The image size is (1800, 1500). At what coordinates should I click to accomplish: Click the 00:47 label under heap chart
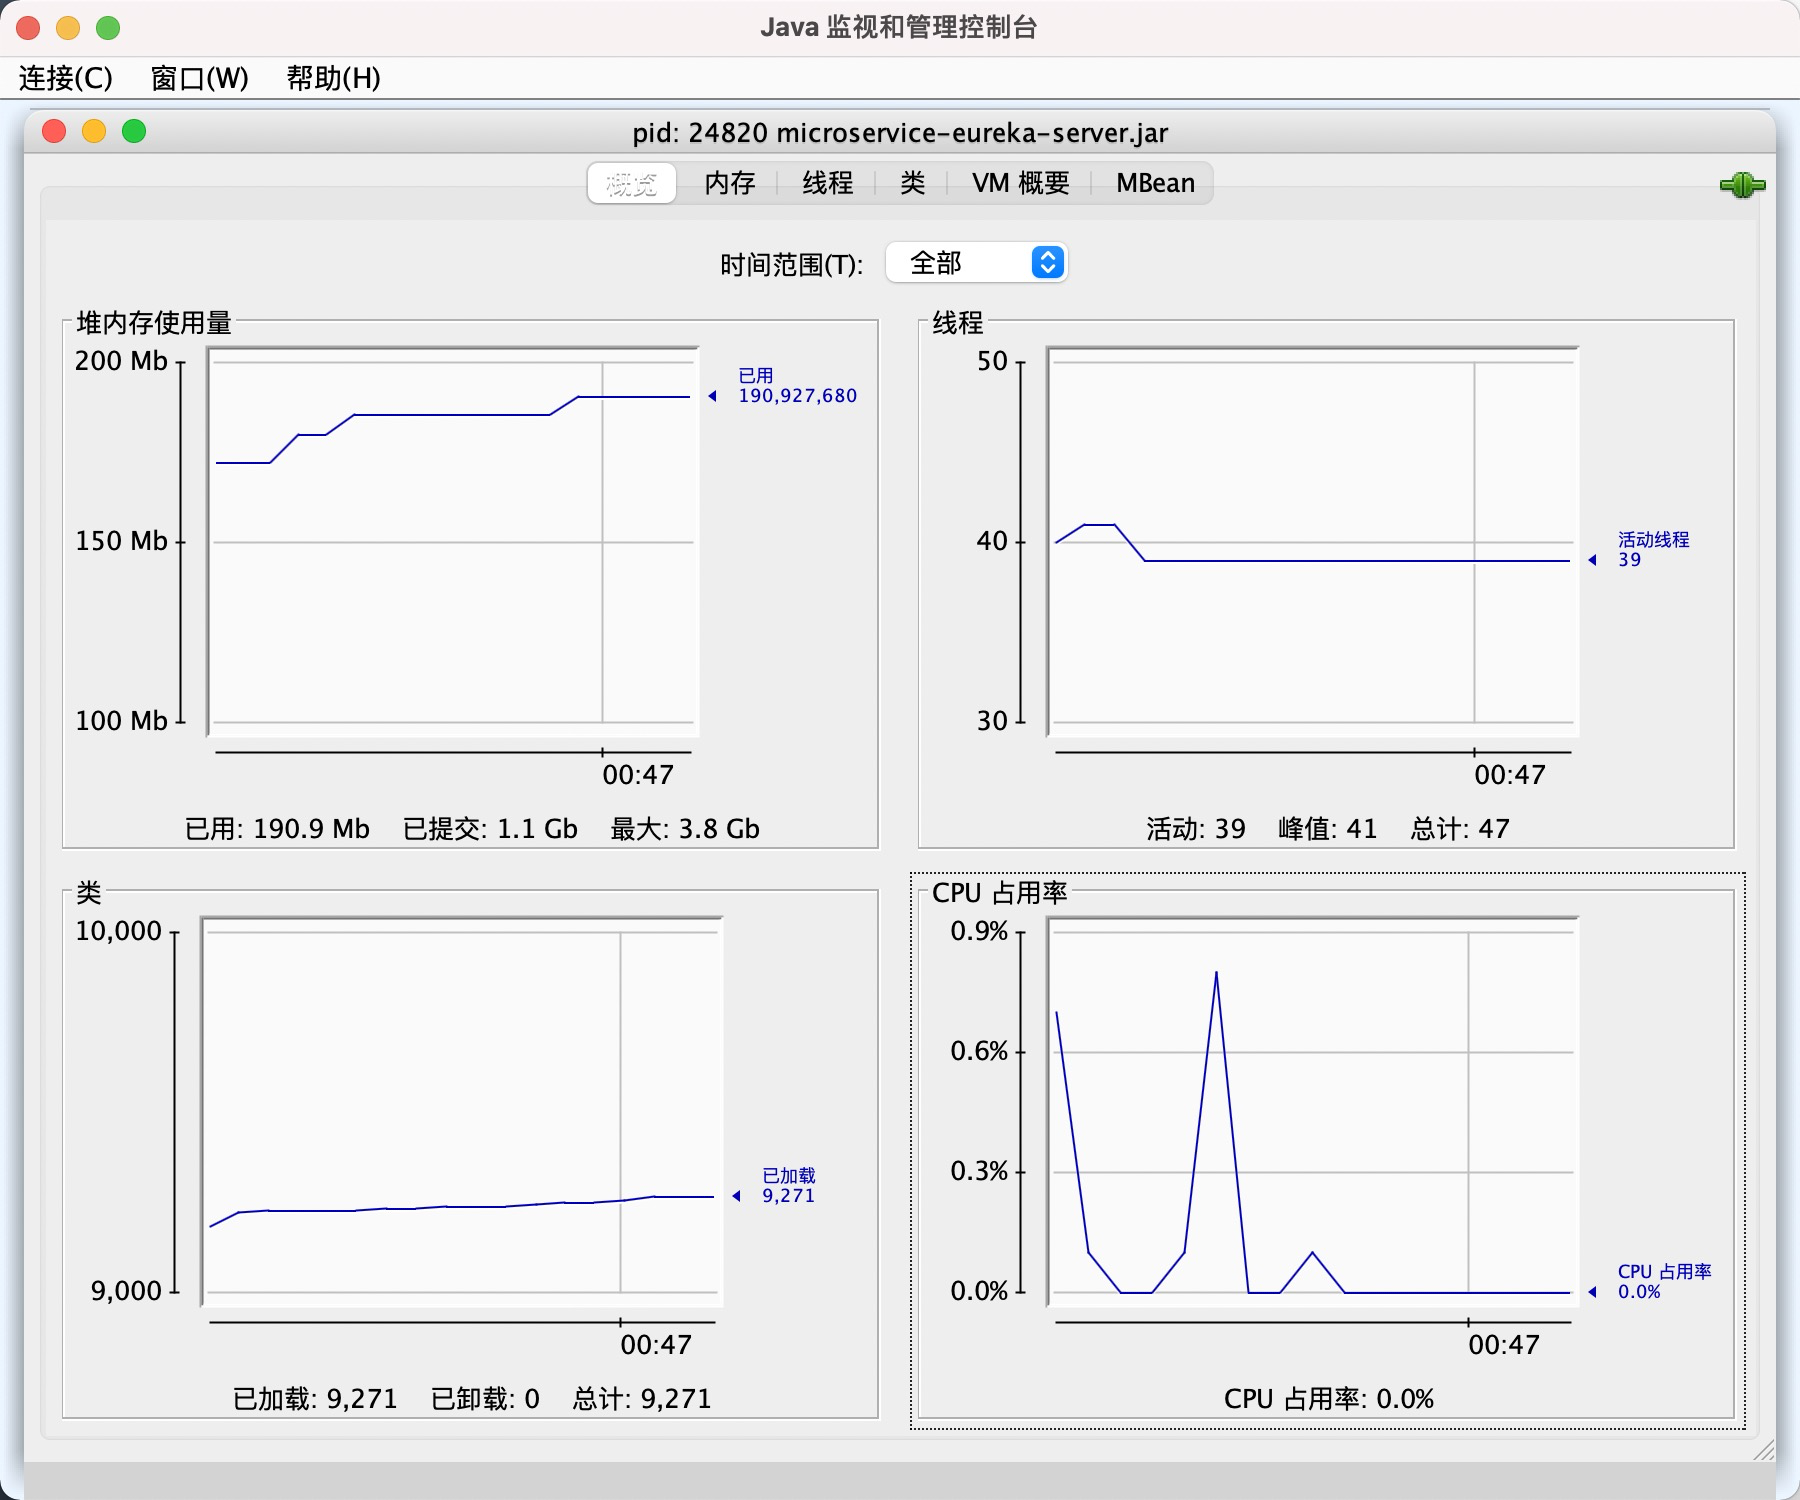[638, 775]
